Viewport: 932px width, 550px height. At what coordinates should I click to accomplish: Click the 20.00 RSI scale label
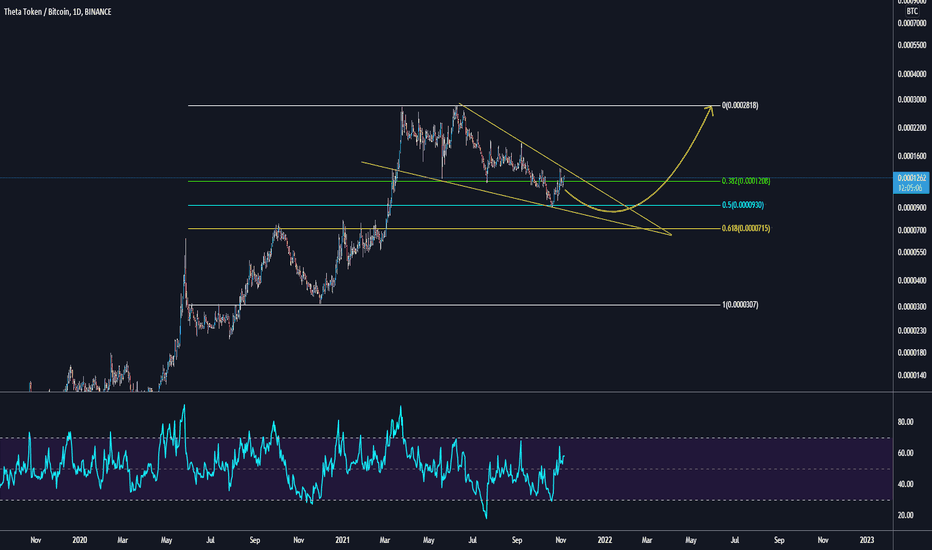(x=905, y=516)
